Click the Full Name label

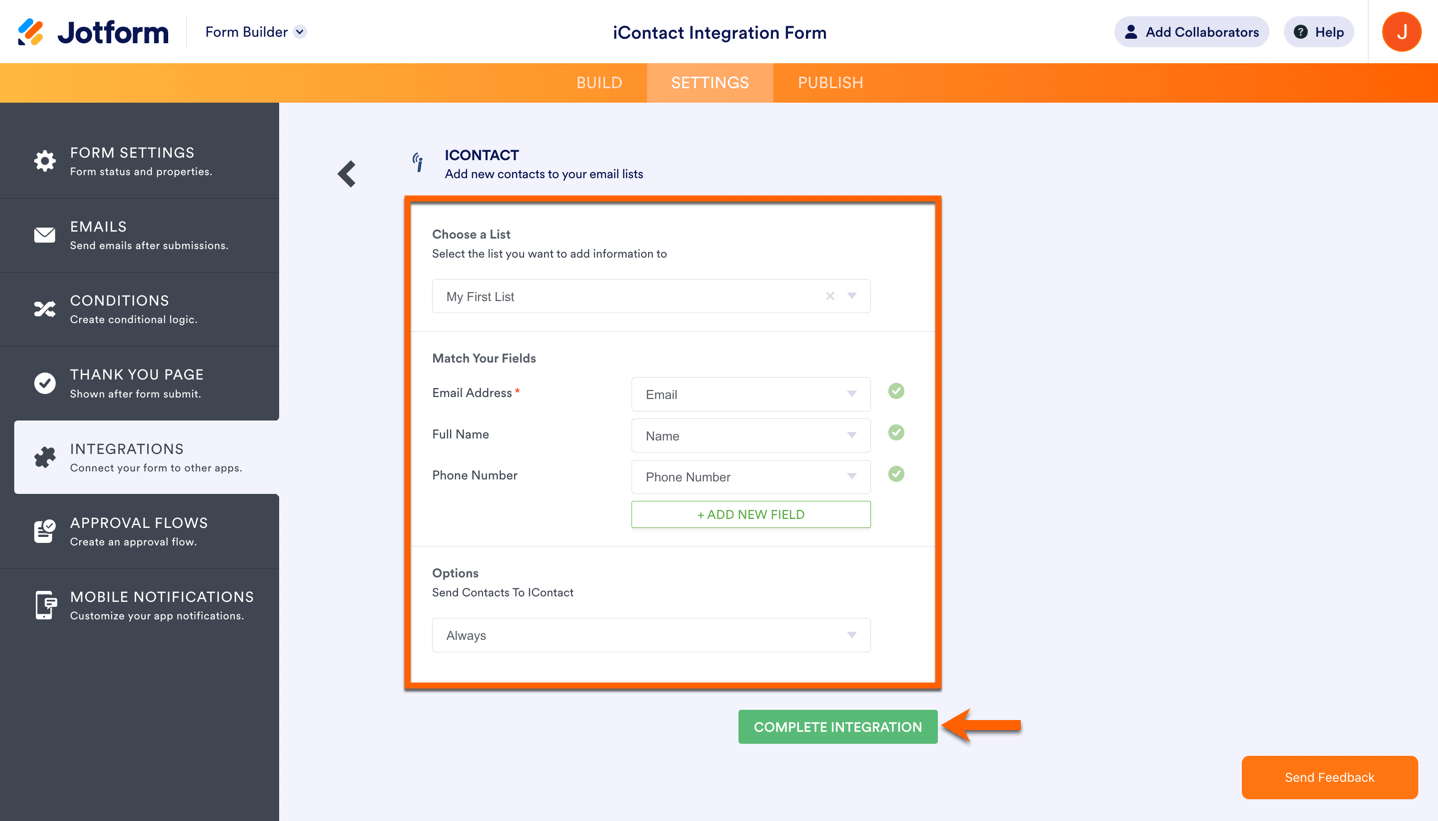click(461, 434)
